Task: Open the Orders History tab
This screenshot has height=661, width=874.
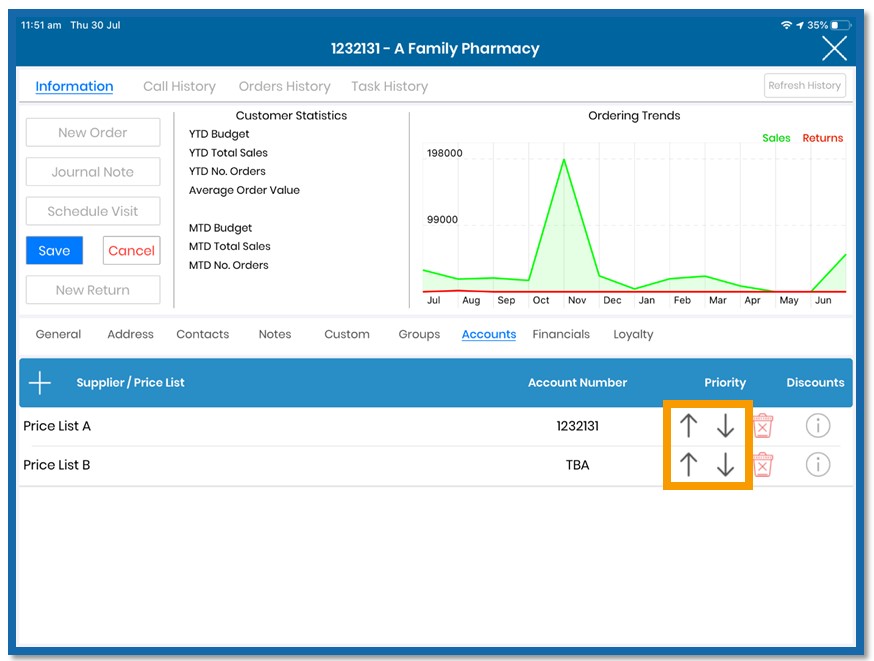Action: (x=284, y=86)
